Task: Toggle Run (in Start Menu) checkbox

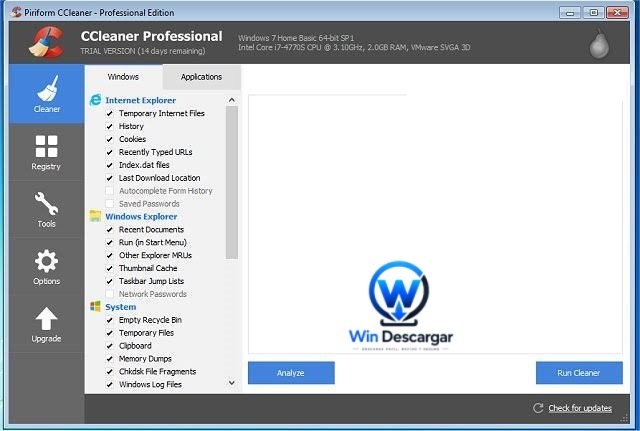Action: point(109,242)
